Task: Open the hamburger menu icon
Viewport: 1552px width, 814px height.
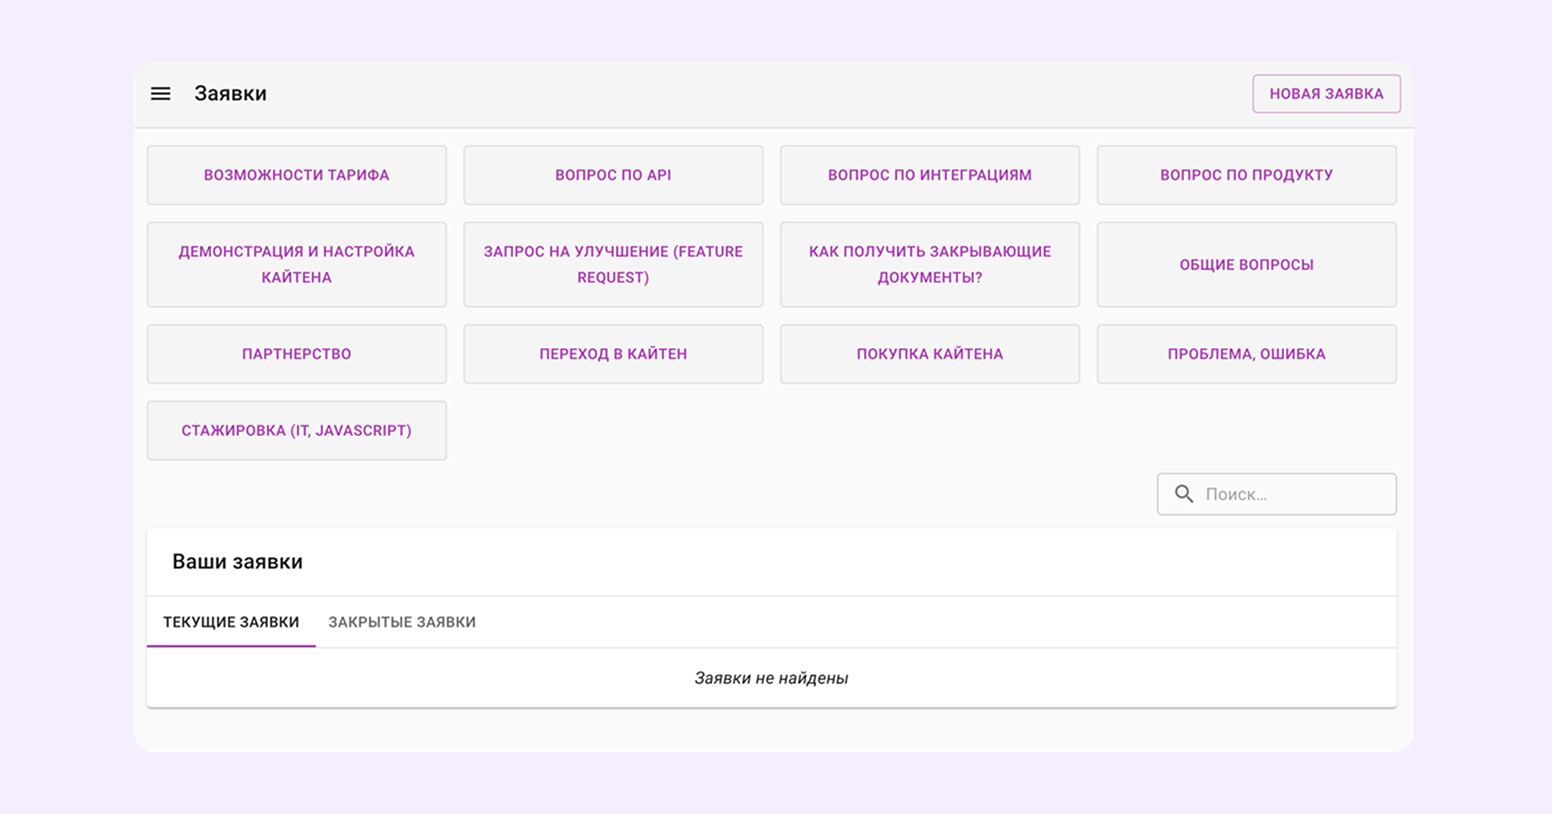Action: click(160, 94)
